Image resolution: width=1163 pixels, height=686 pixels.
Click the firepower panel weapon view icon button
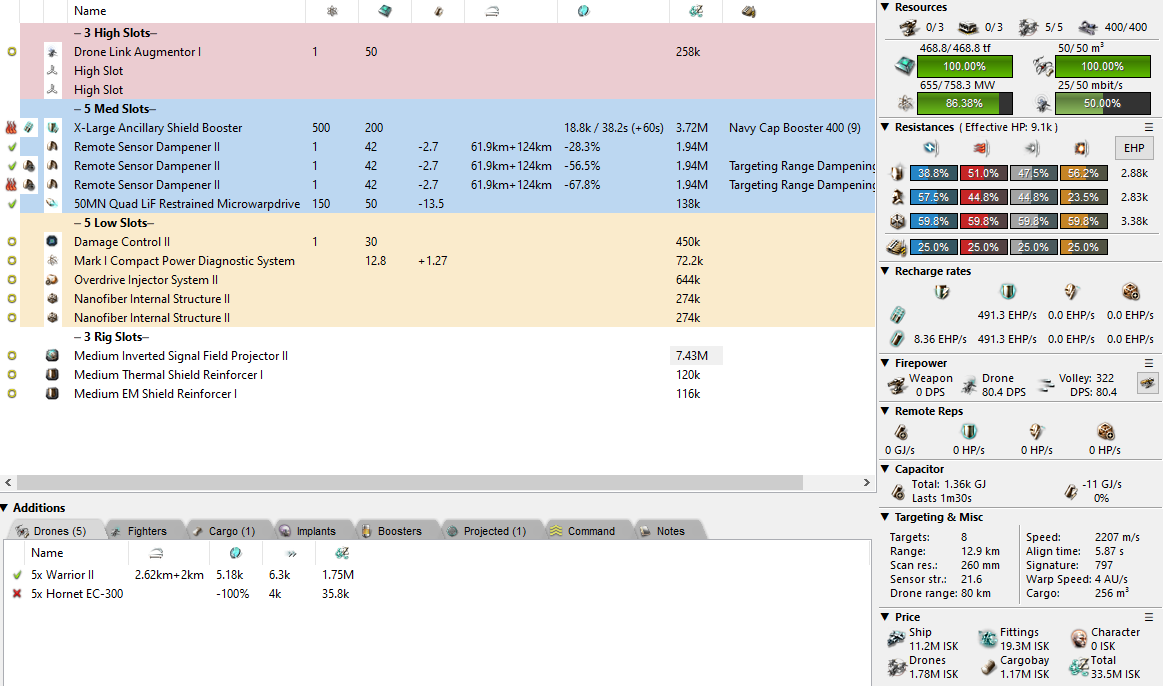[1148, 382]
